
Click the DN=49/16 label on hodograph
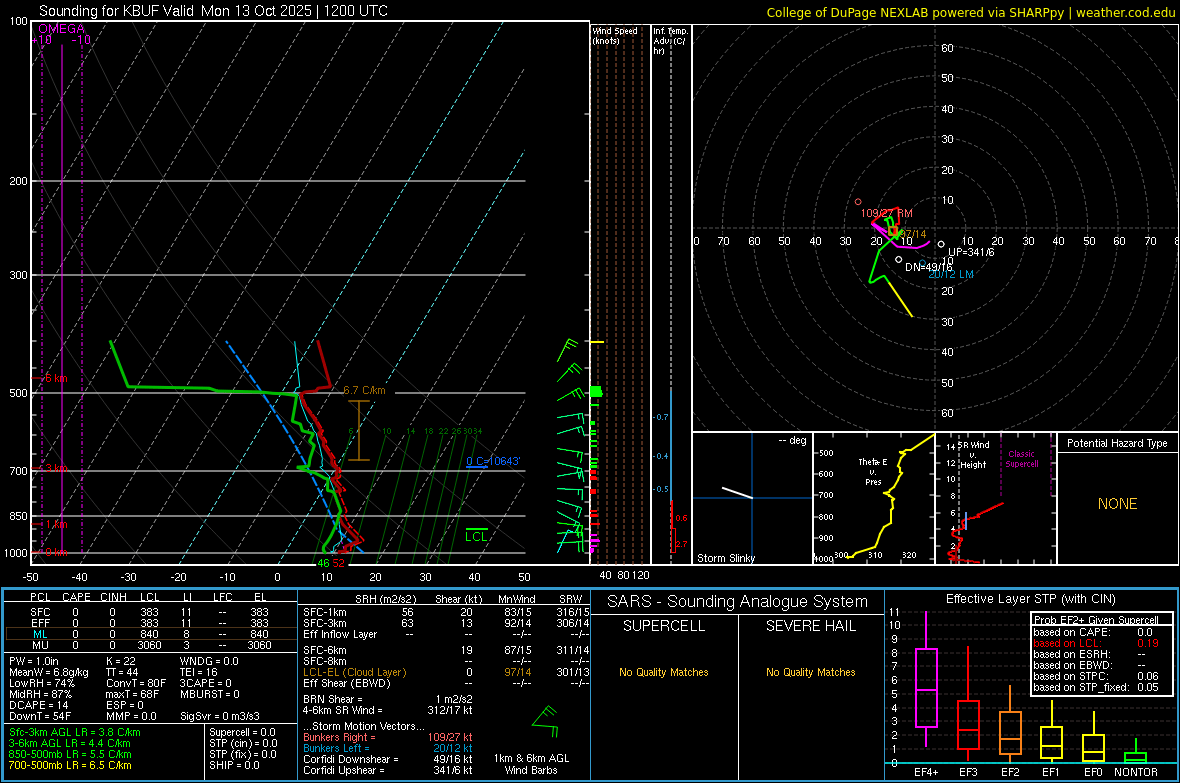pyautogui.click(x=928, y=267)
